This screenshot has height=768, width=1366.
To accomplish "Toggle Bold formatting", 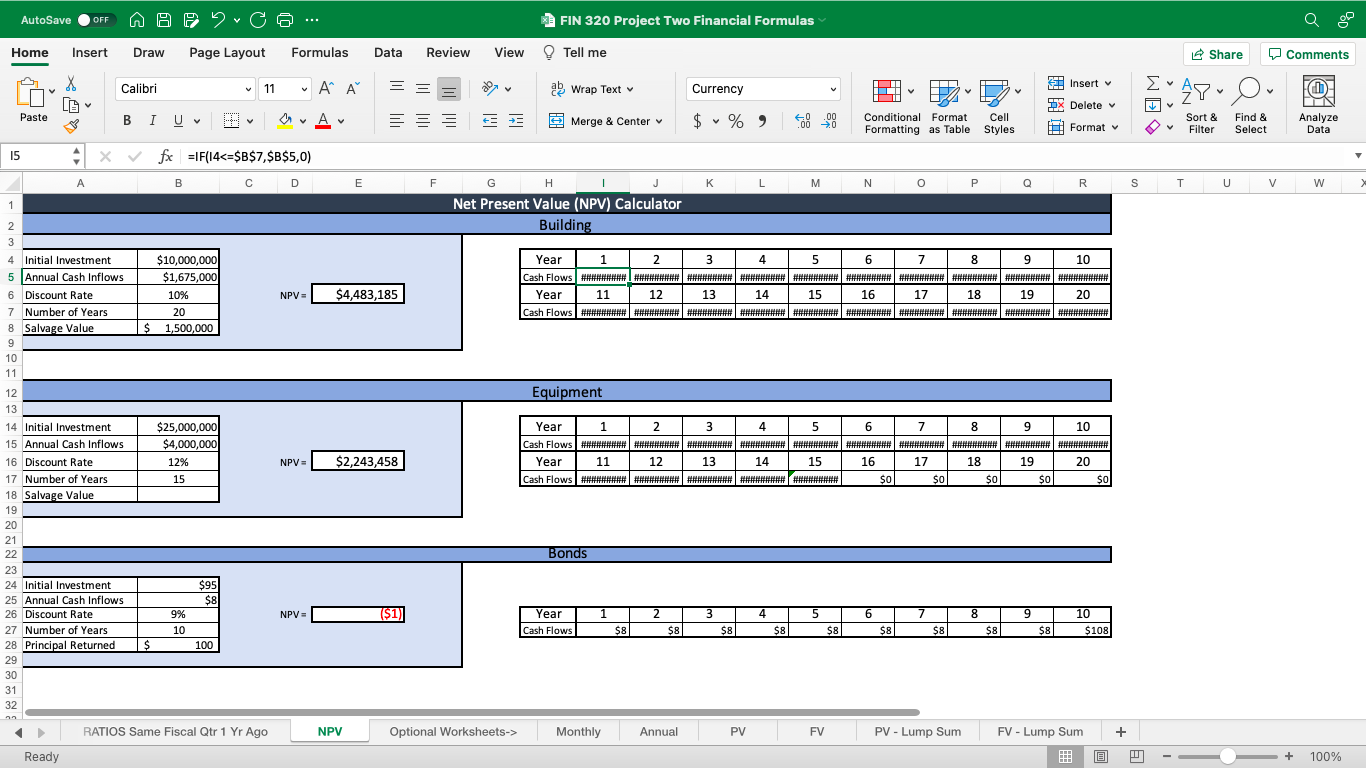I will pyautogui.click(x=127, y=121).
